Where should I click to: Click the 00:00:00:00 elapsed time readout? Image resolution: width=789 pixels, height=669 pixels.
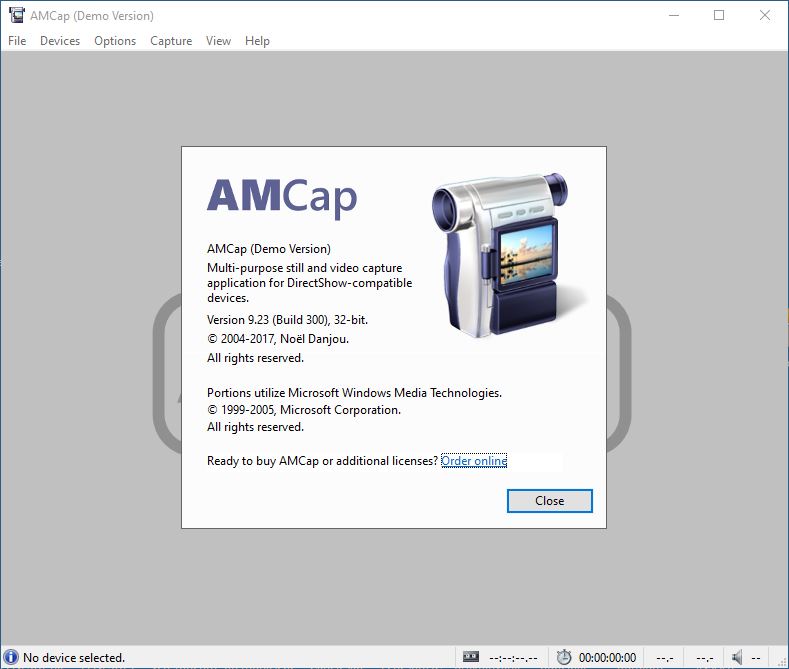pyautogui.click(x=607, y=657)
